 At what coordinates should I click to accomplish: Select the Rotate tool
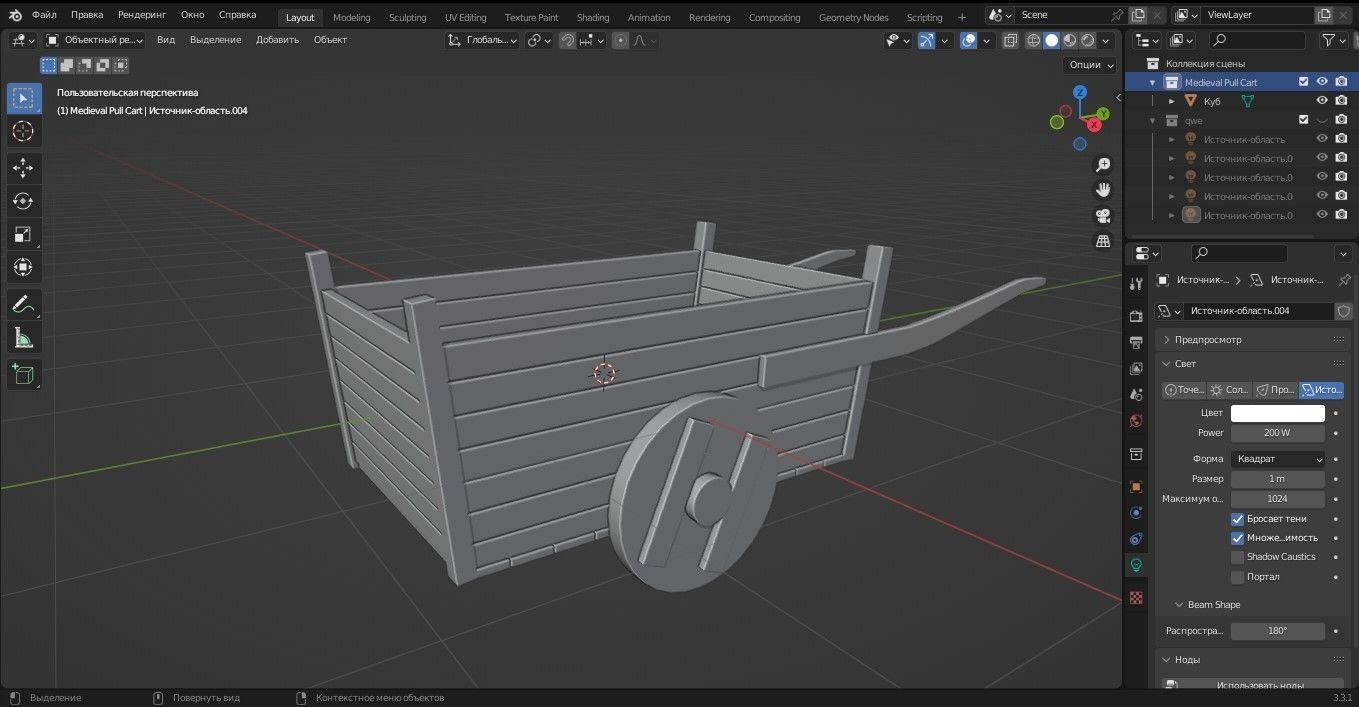click(x=24, y=201)
